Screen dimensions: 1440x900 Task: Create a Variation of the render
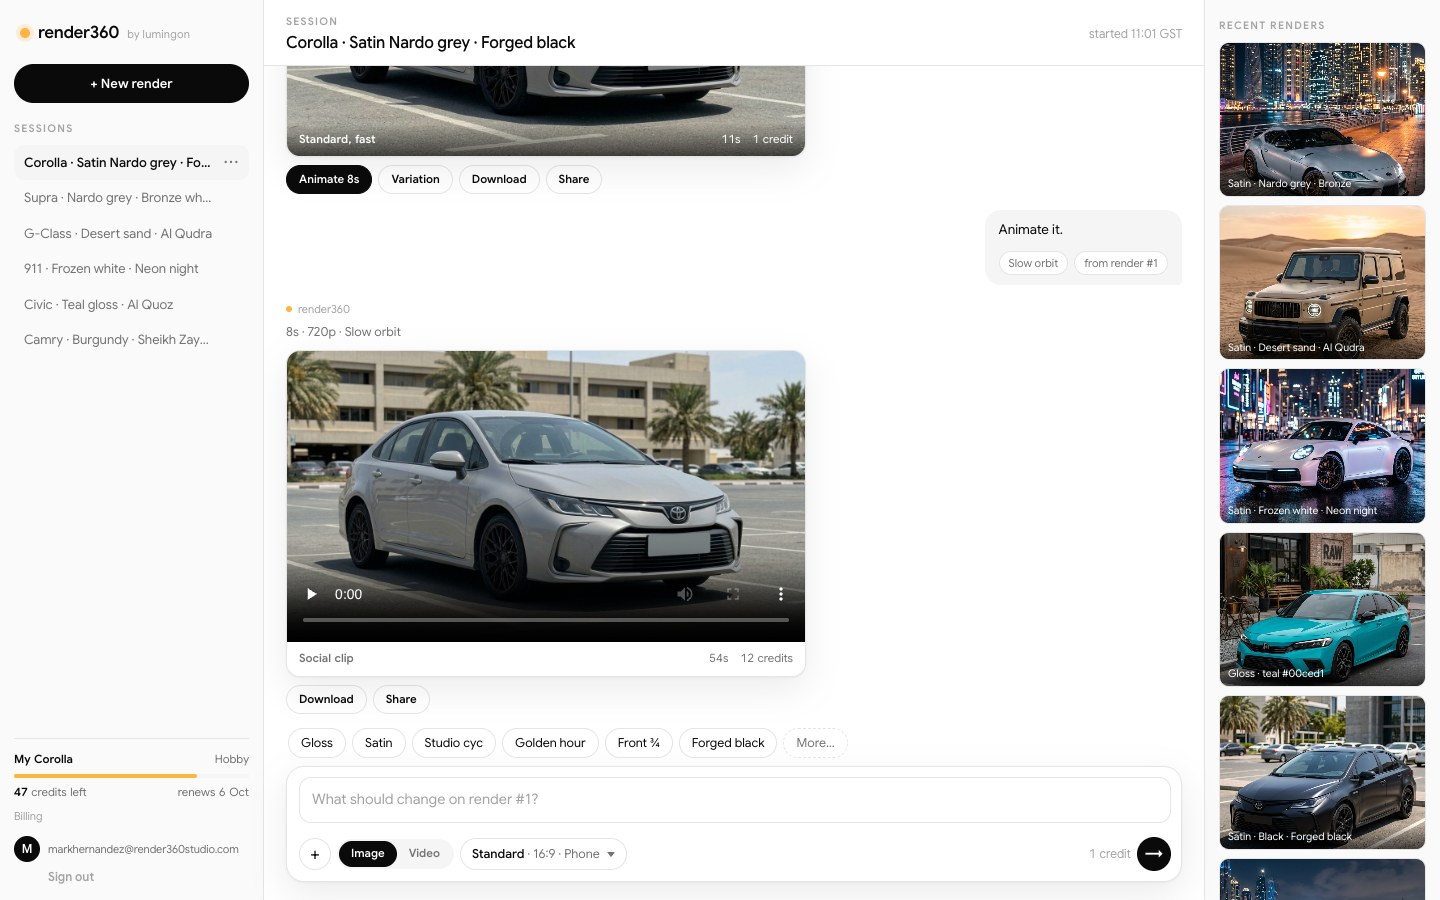pyautogui.click(x=415, y=179)
